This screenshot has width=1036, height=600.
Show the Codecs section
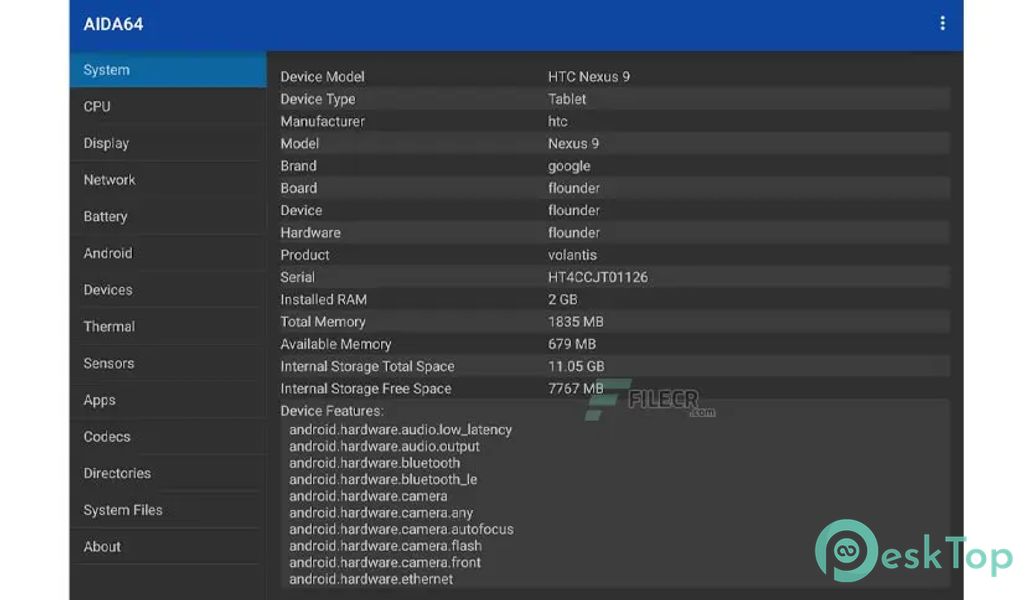[x=168, y=436]
